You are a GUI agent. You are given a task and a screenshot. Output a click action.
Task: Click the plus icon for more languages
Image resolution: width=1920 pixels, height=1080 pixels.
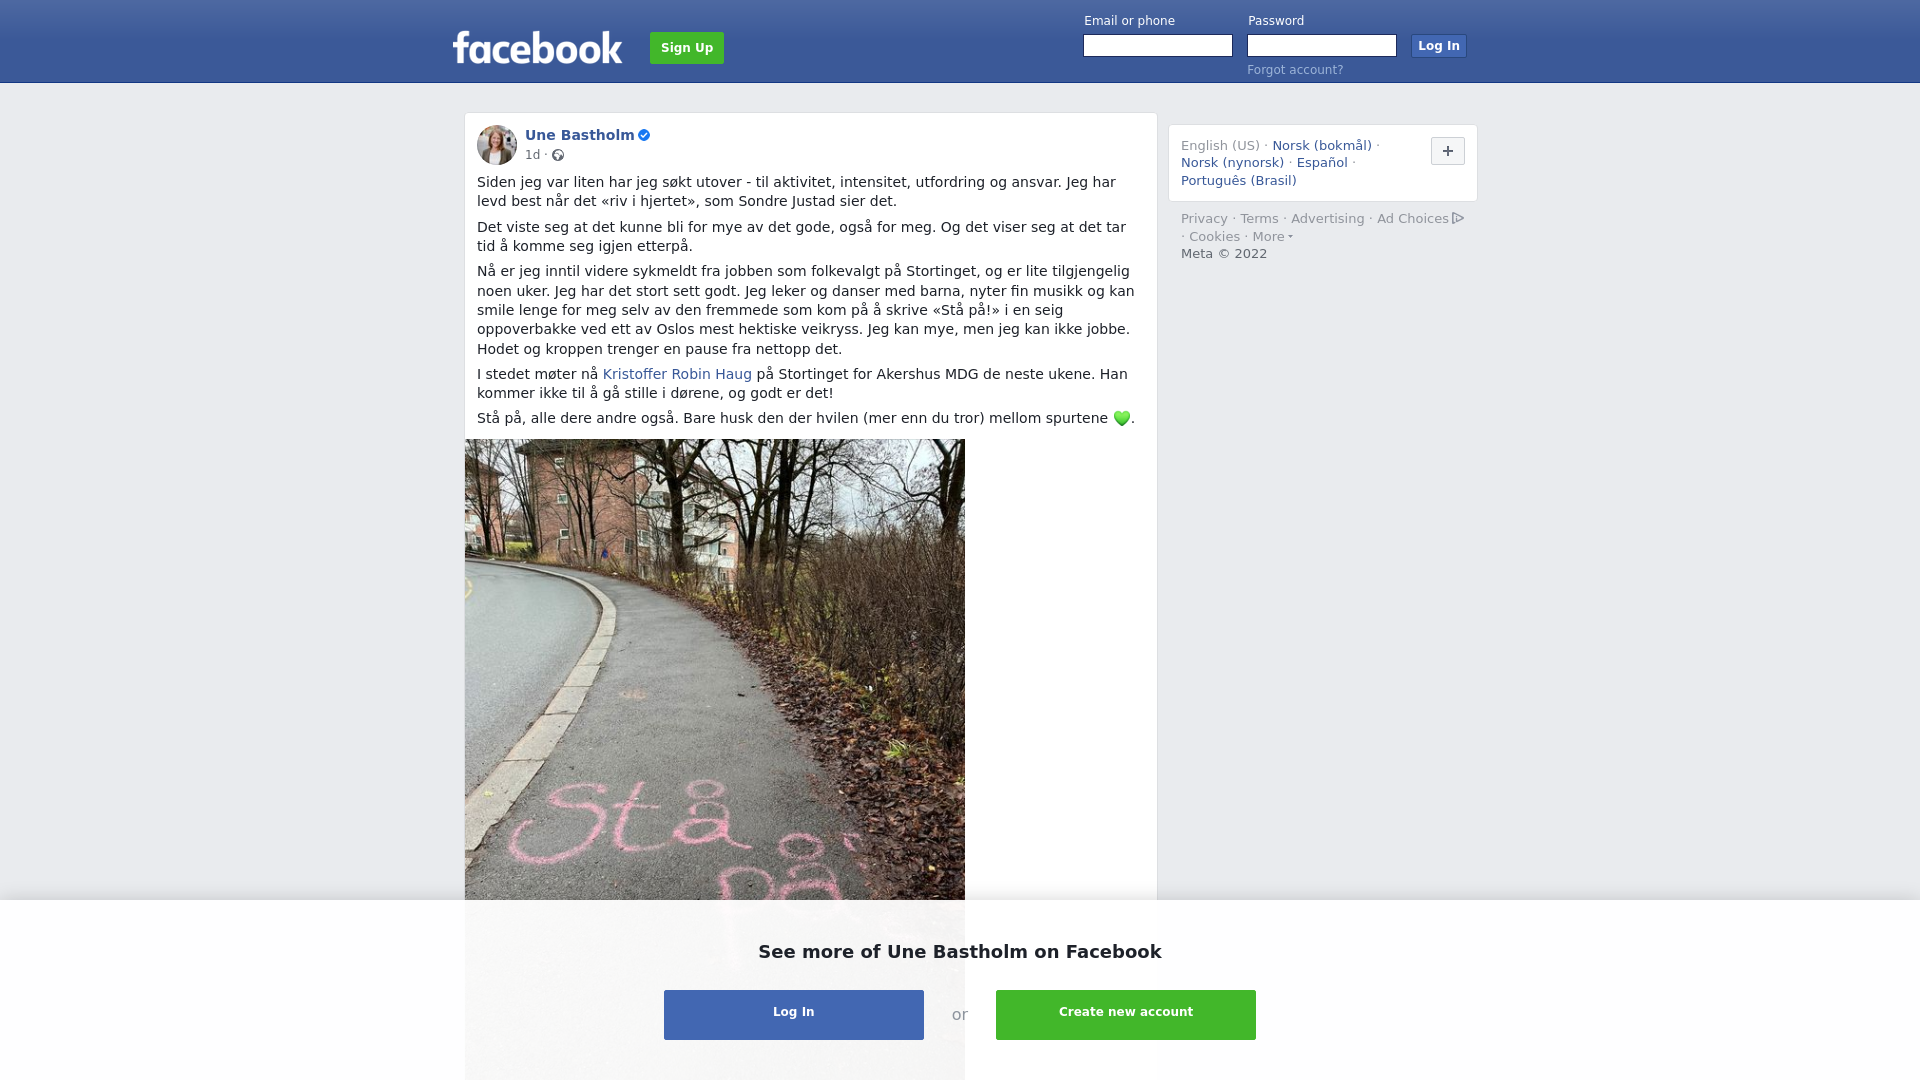click(1447, 151)
